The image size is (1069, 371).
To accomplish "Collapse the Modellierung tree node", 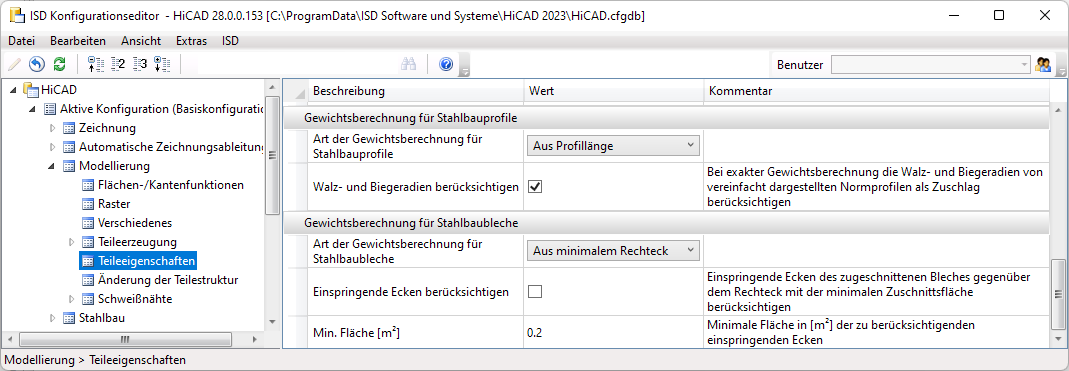I will [x=53, y=166].
